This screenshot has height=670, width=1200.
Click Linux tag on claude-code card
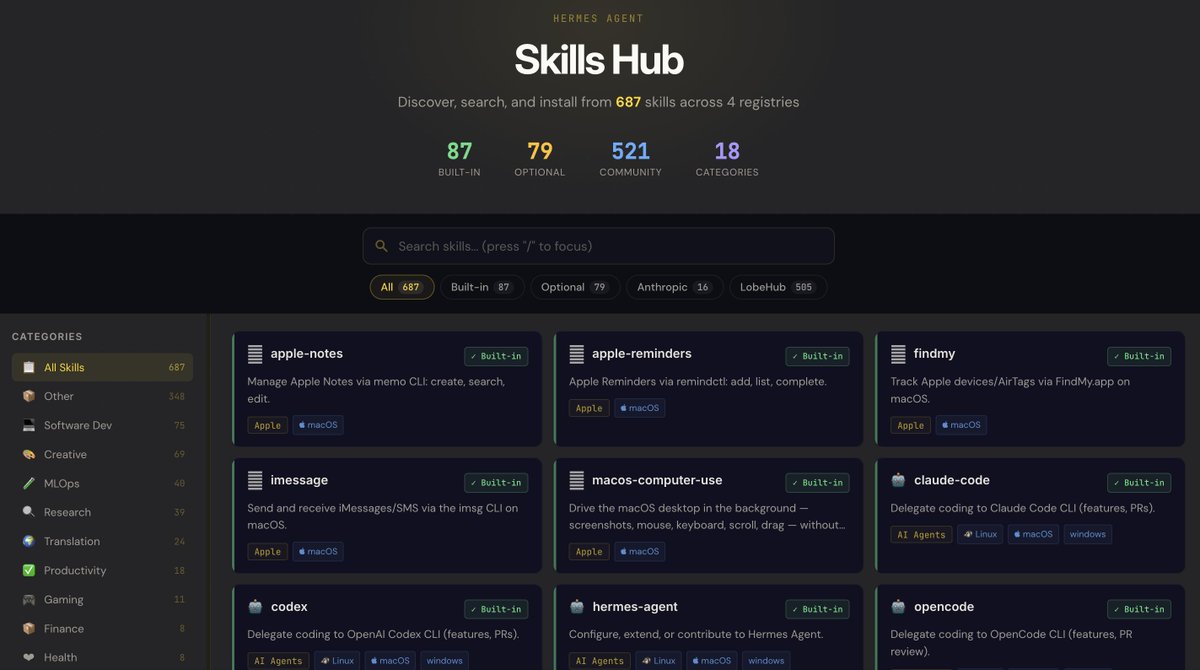point(981,534)
